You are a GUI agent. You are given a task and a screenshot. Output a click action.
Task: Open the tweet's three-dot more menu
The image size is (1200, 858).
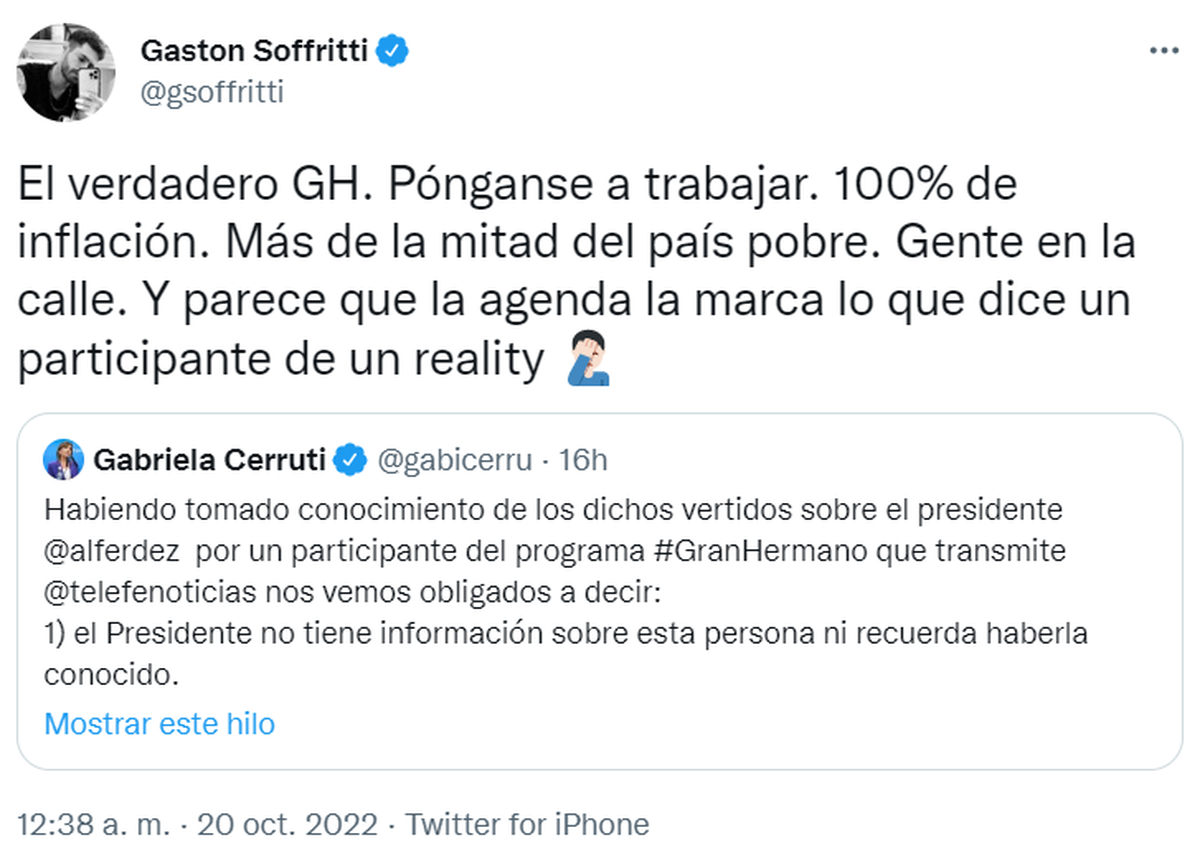(x=1161, y=50)
